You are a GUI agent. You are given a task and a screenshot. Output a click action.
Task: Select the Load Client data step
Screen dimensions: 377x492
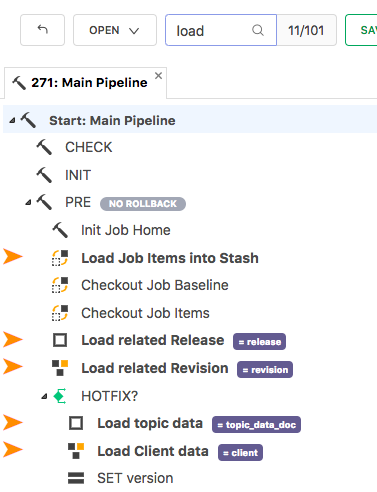pyautogui.click(x=153, y=451)
